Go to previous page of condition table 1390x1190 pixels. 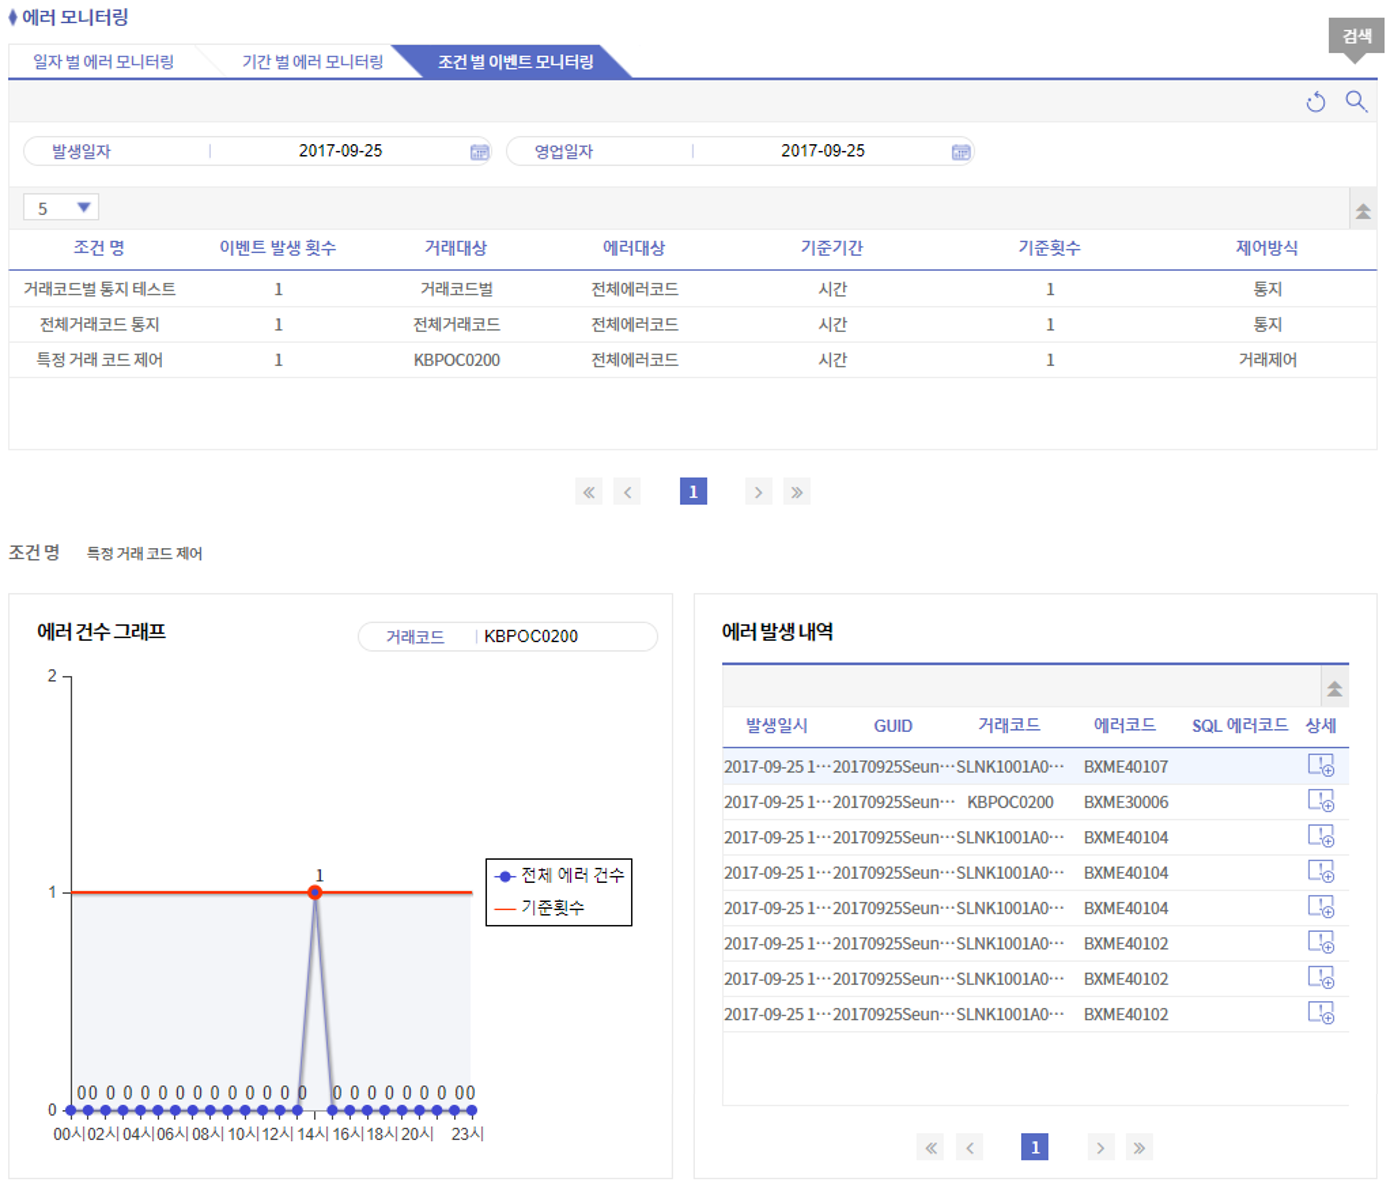coord(628,492)
